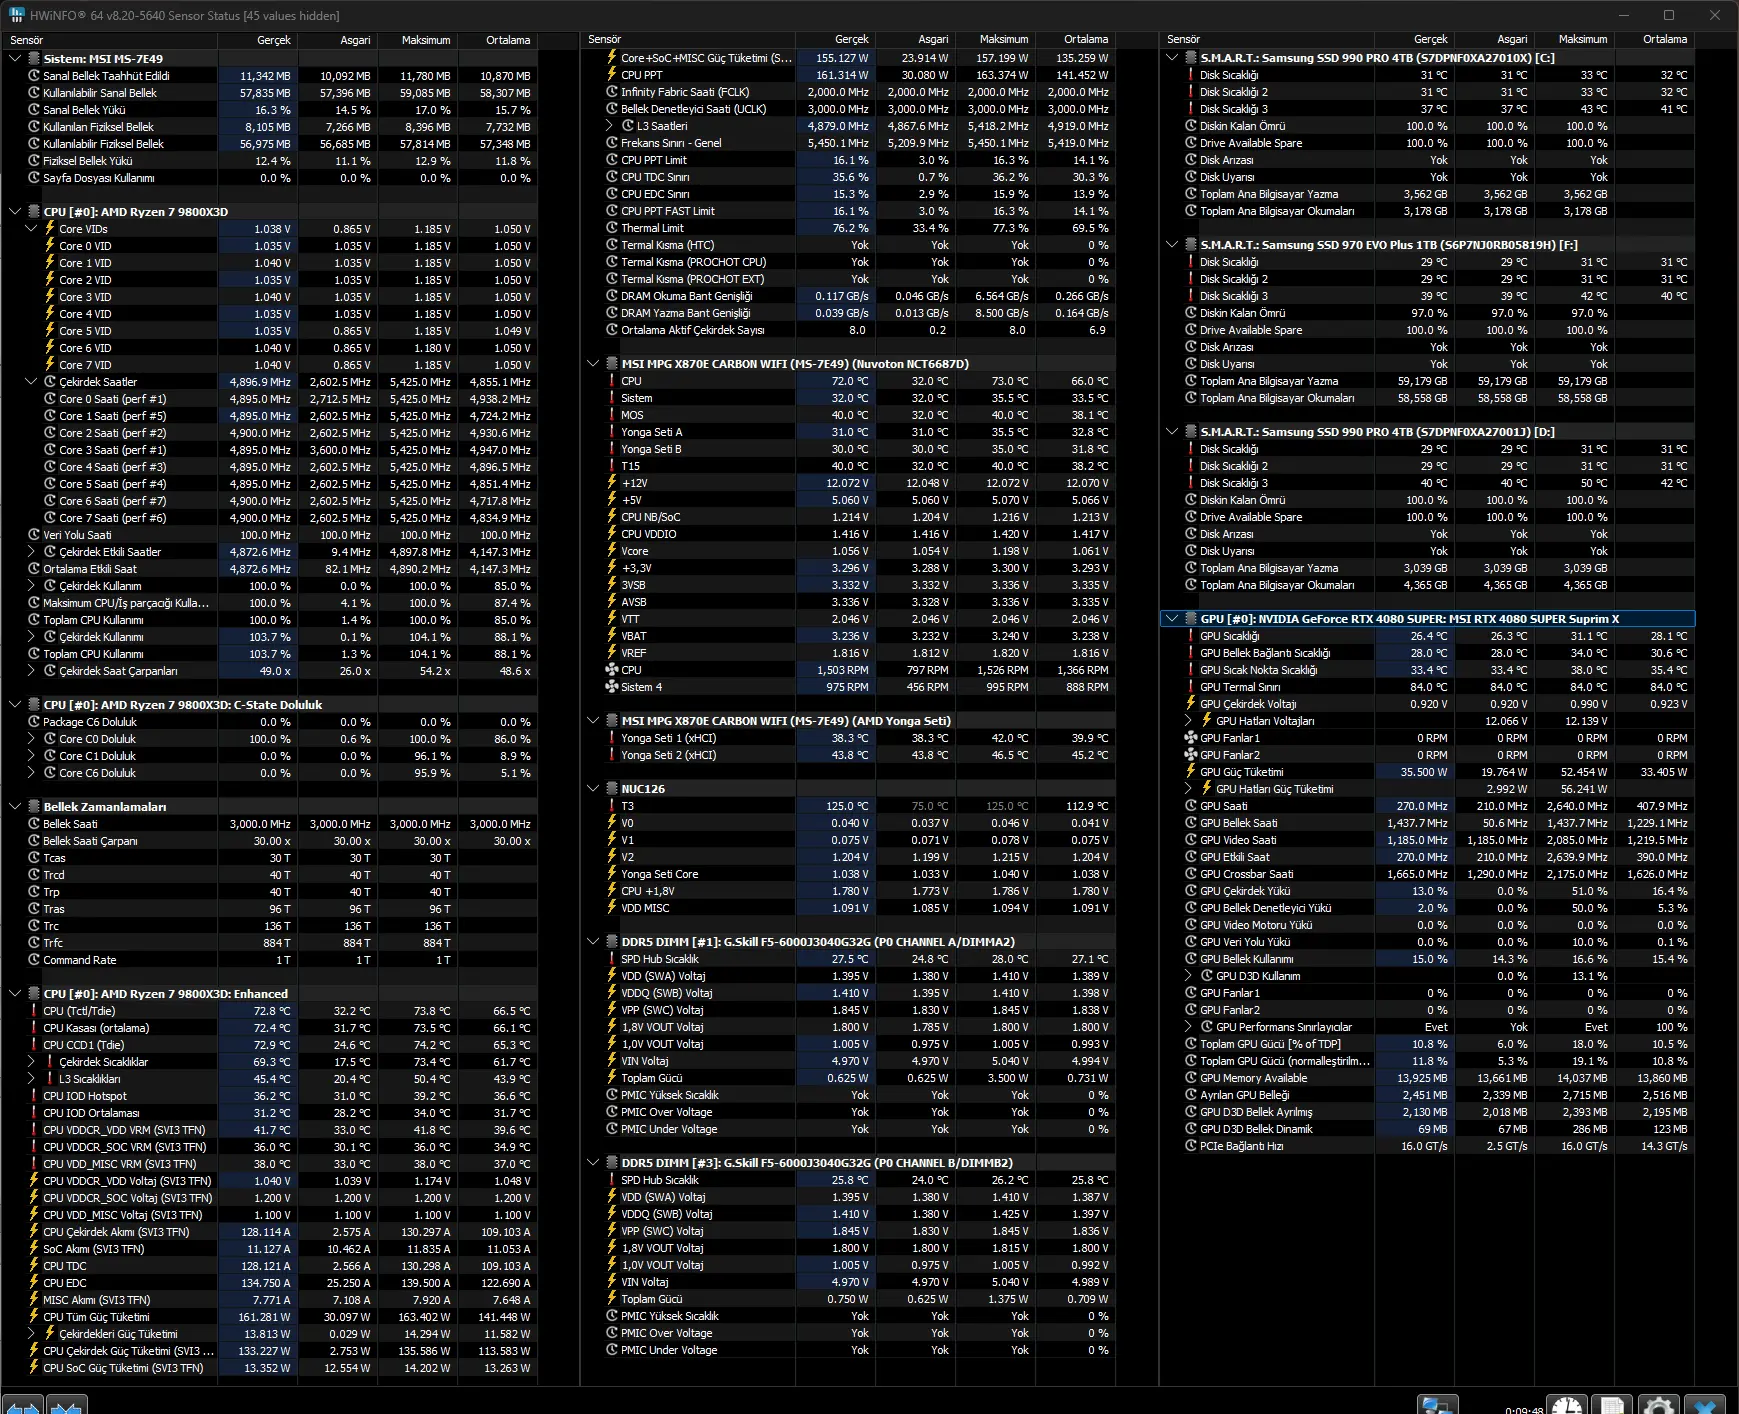The image size is (1739, 1414).
Task: Expand the GPU Performans Sınırlayıcılar node
Action: click(x=1188, y=1027)
